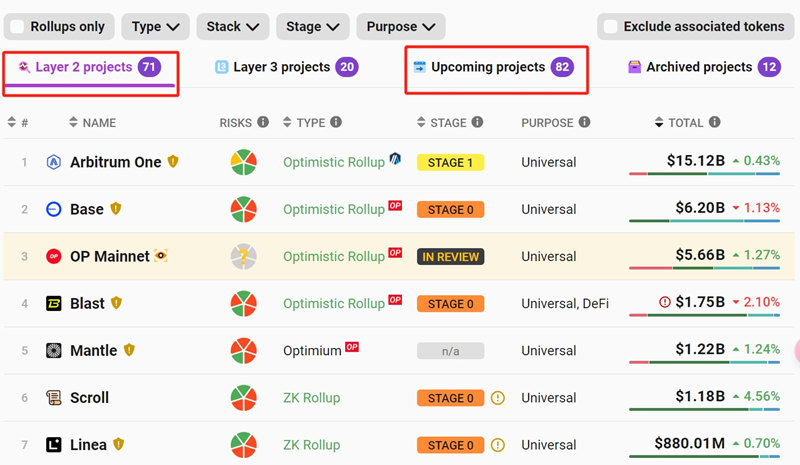This screenshot has height=465, width=800.
Task: Expand the Stack filter dropdown
Action: [x=232, y=27]
